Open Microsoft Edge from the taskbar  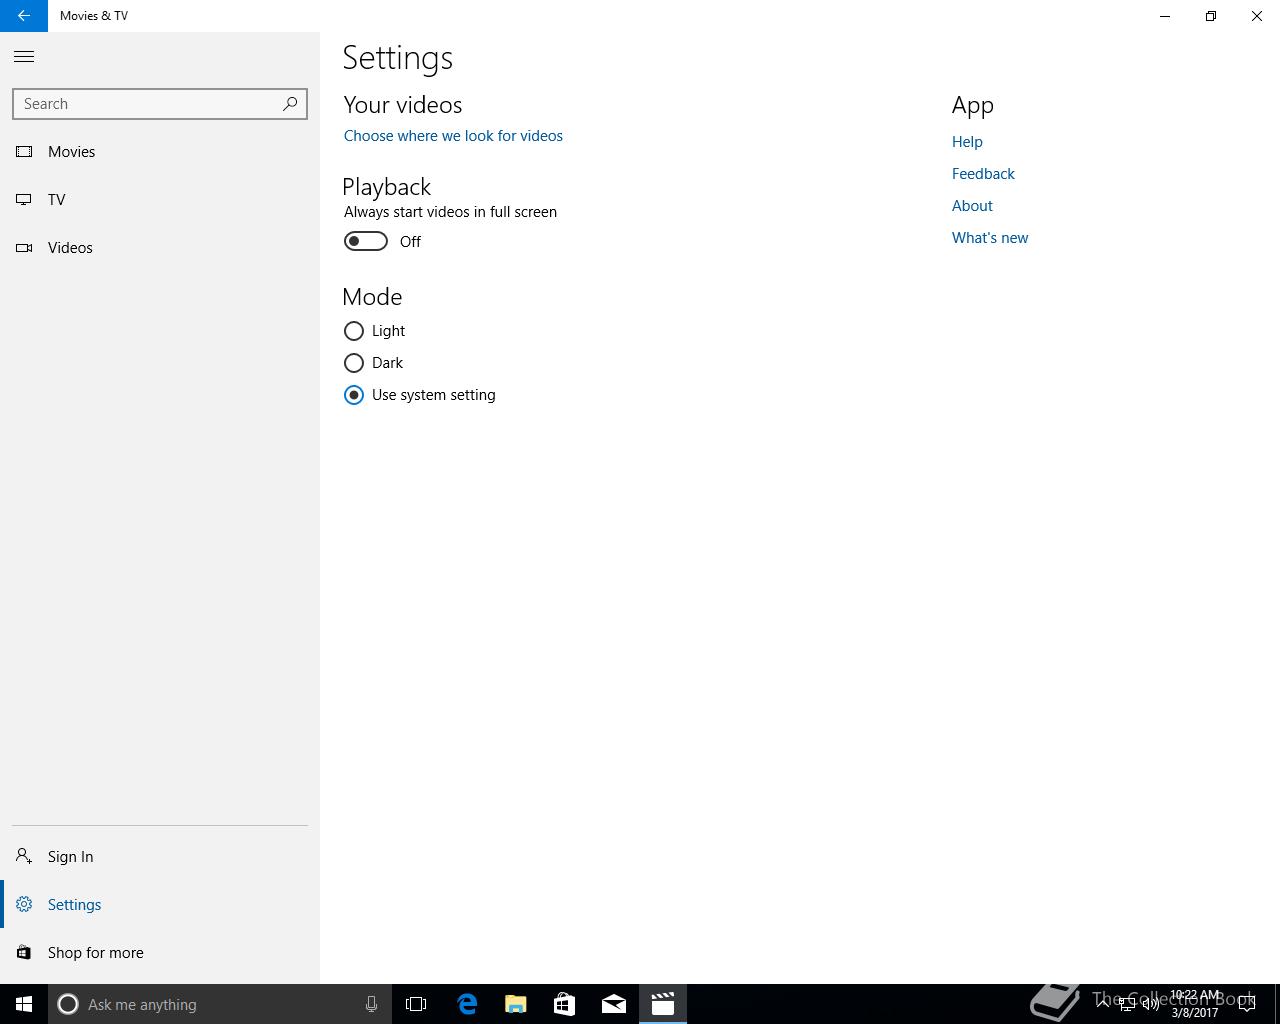pyautogui.click(x=467, y=1004)
